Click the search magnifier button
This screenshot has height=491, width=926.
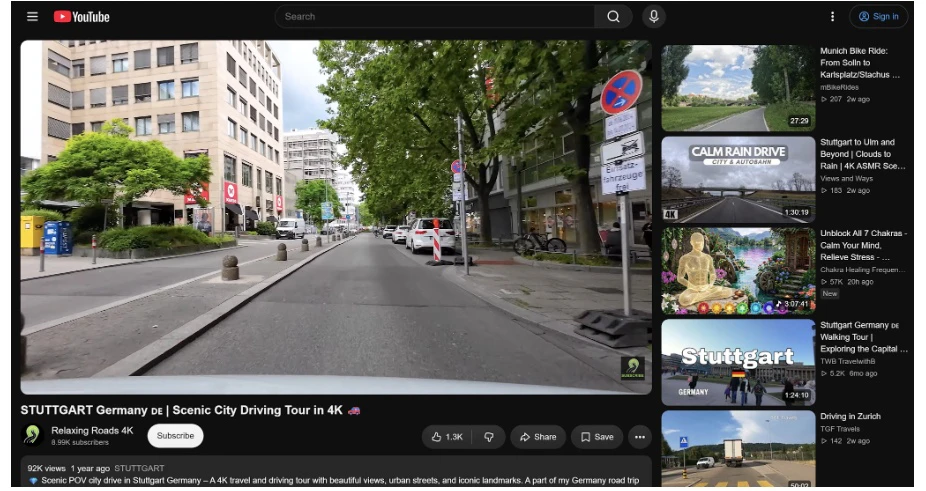click(614, 17)
